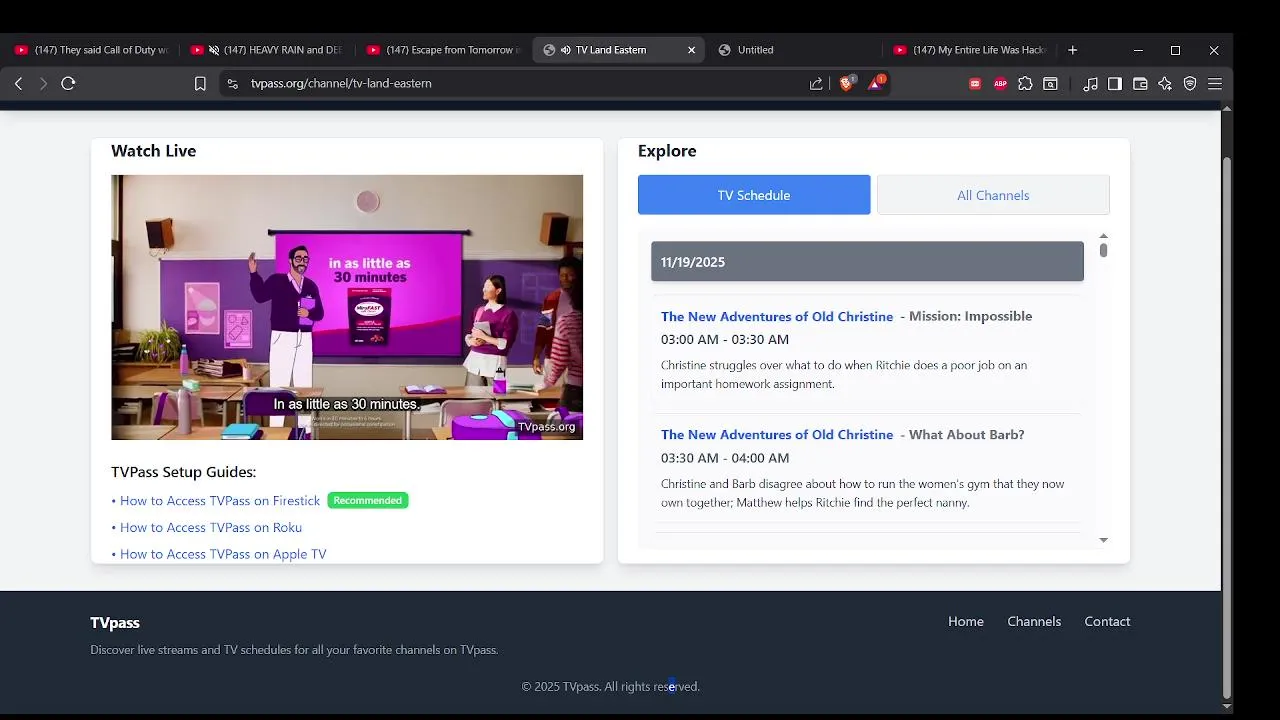The image size is (1280, 720).
Task: Open 'The New Adventures of Old Christine' What About Barb? link
Action: (777, 435)
